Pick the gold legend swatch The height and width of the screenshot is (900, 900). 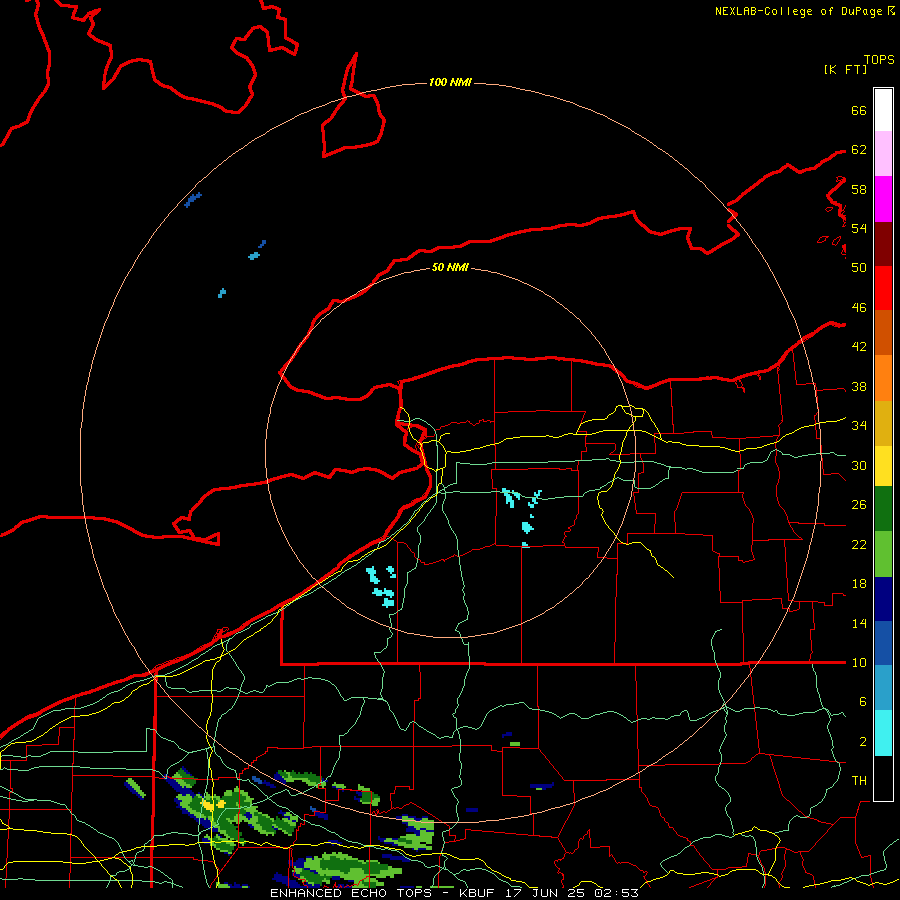(883, 423)
